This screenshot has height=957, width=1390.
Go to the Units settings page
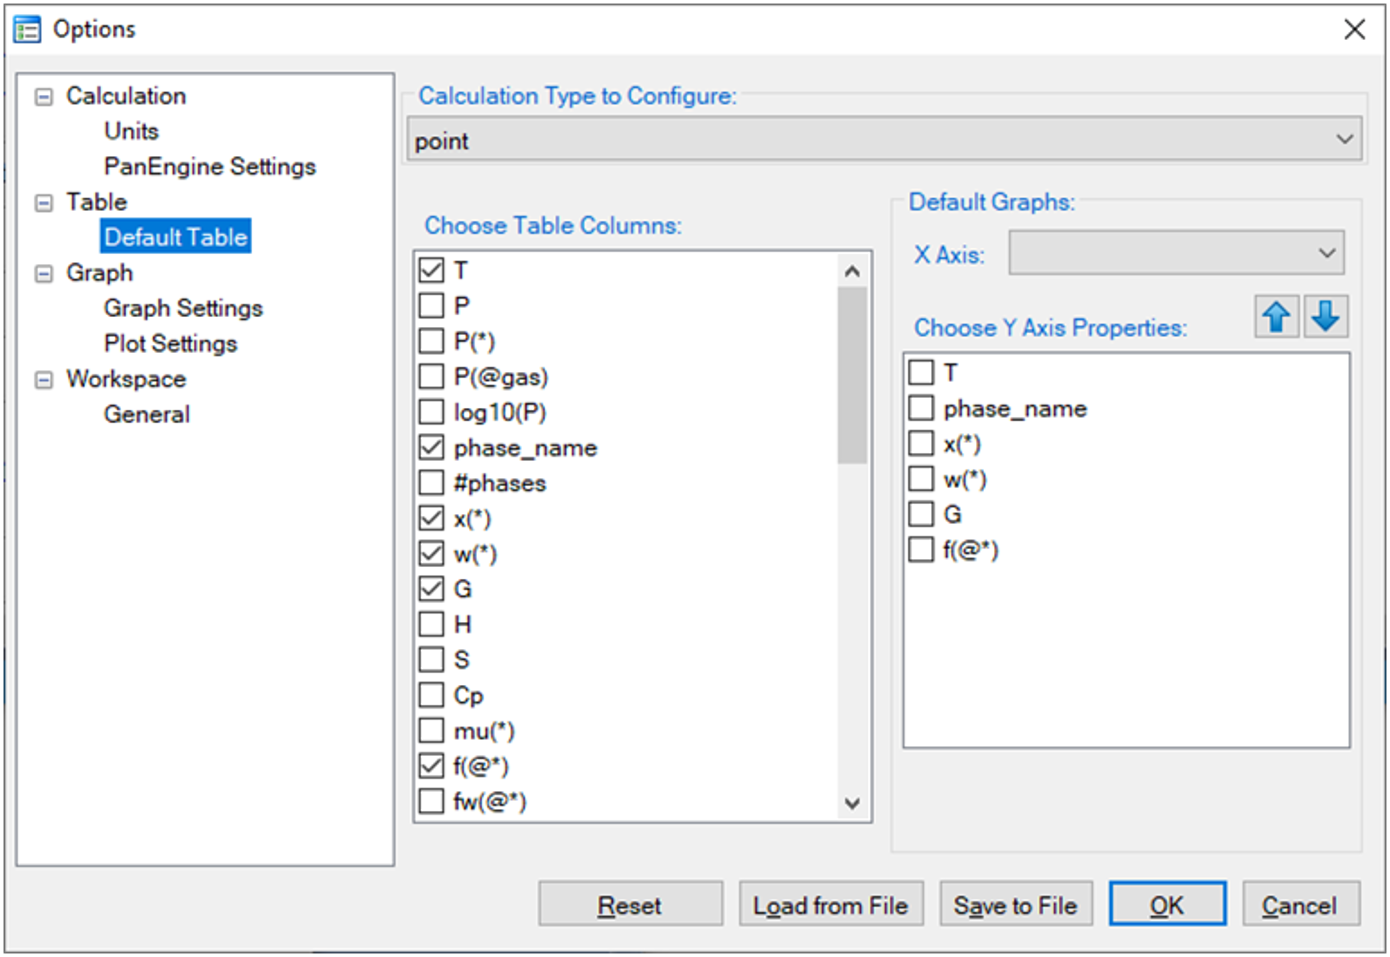pyautogui.click(x=131, y=132)
